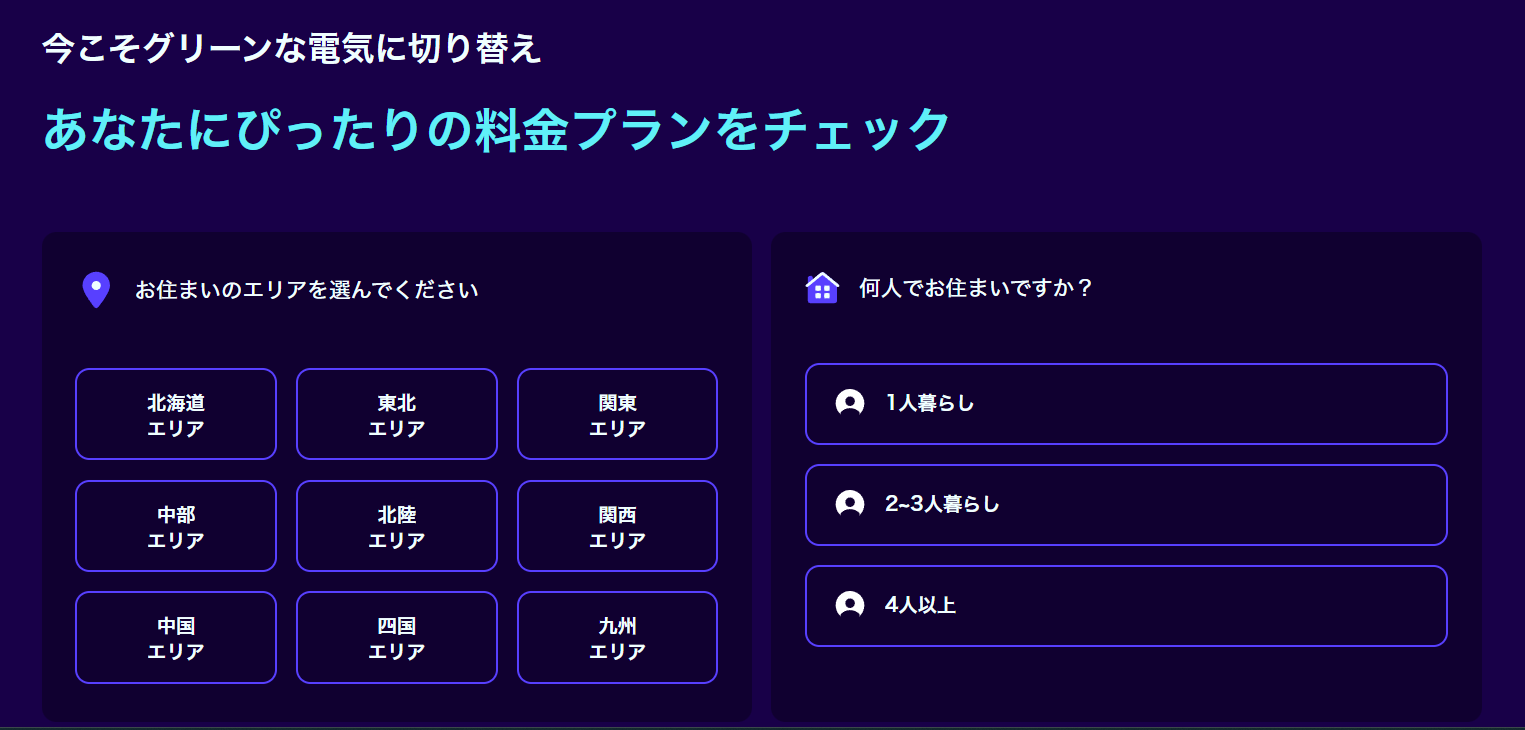Click person icon beside 1人暮らし
The width and height of the screenshot is (1525, 730).
click(x=850, y=403)
